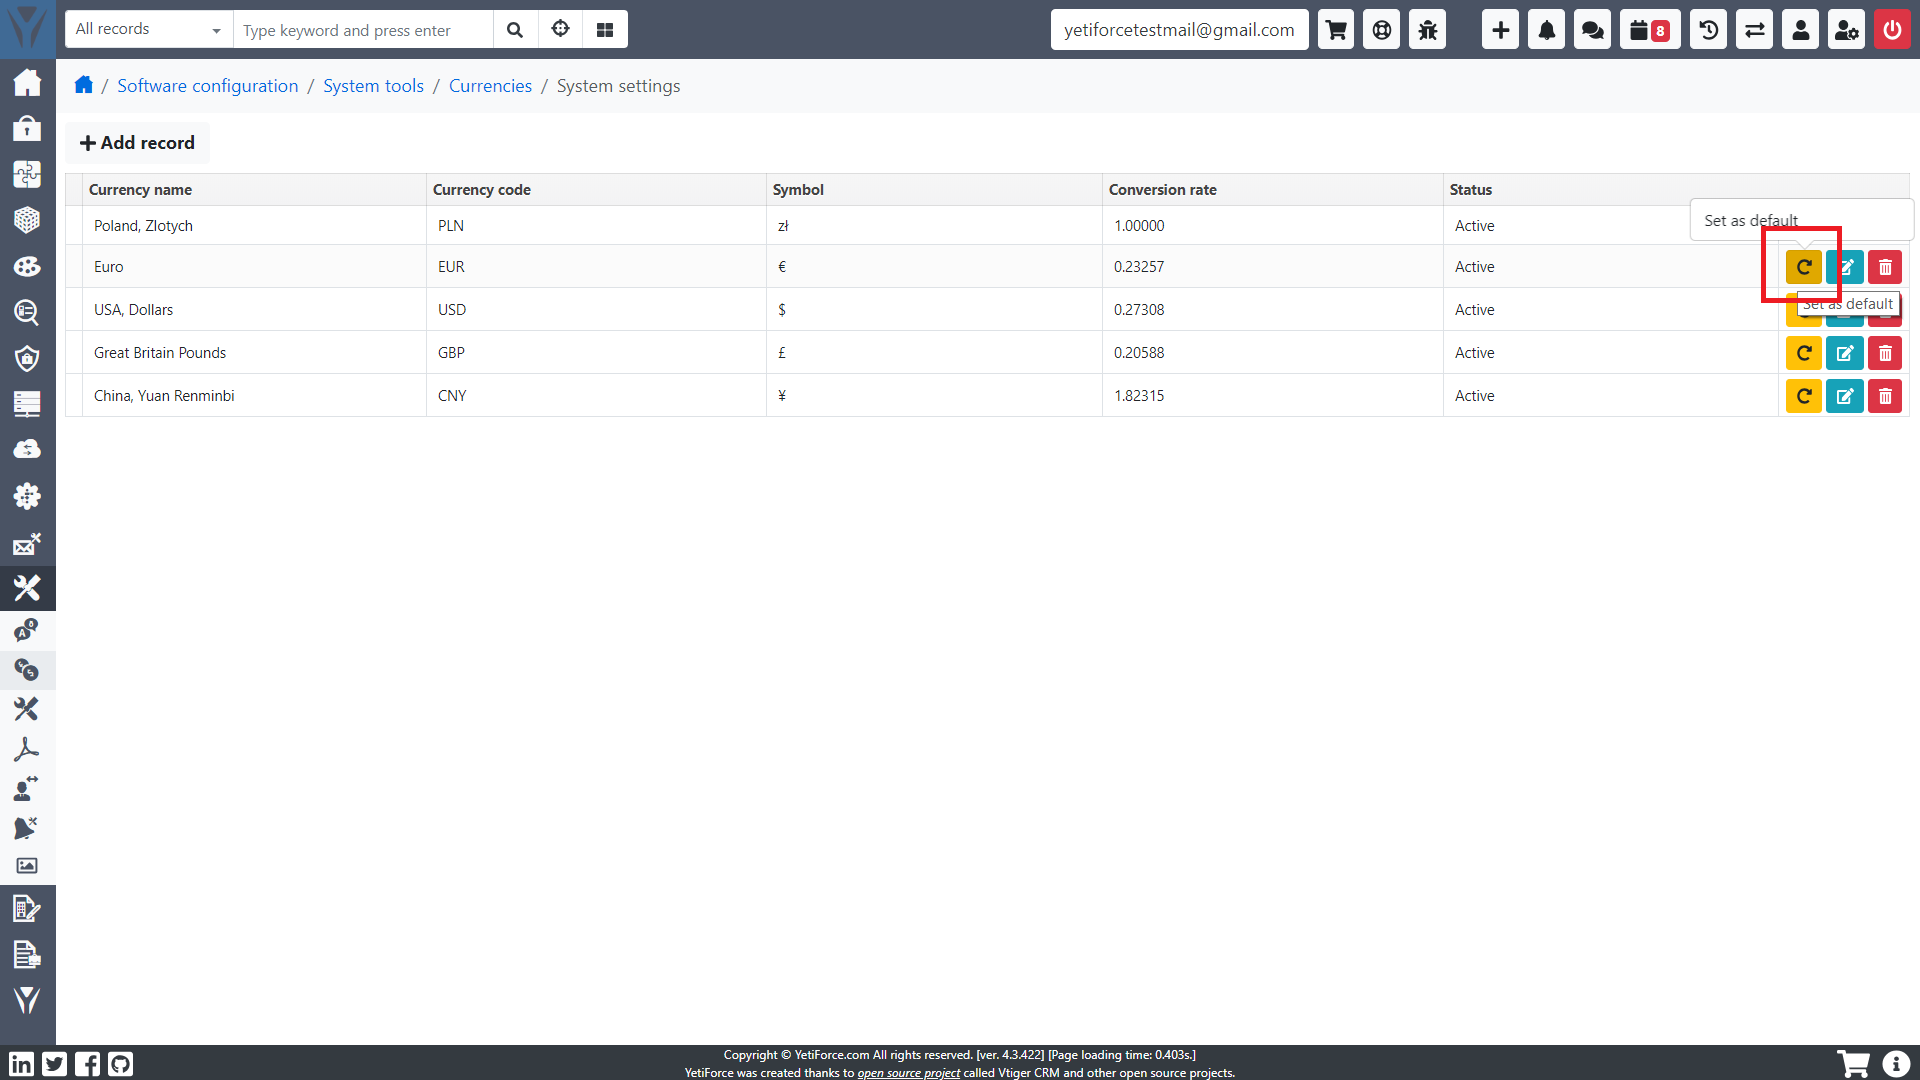Click the quick create plus button

pos(1500,30)
